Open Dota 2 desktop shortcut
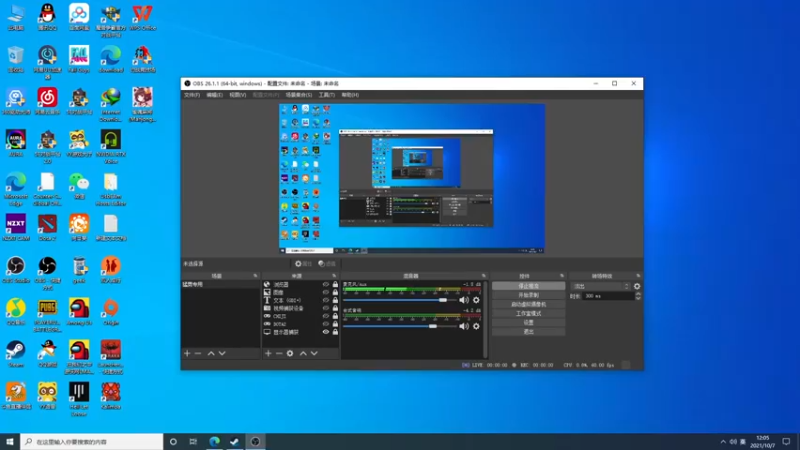The image size is (800, 450). tap(47, 228)
